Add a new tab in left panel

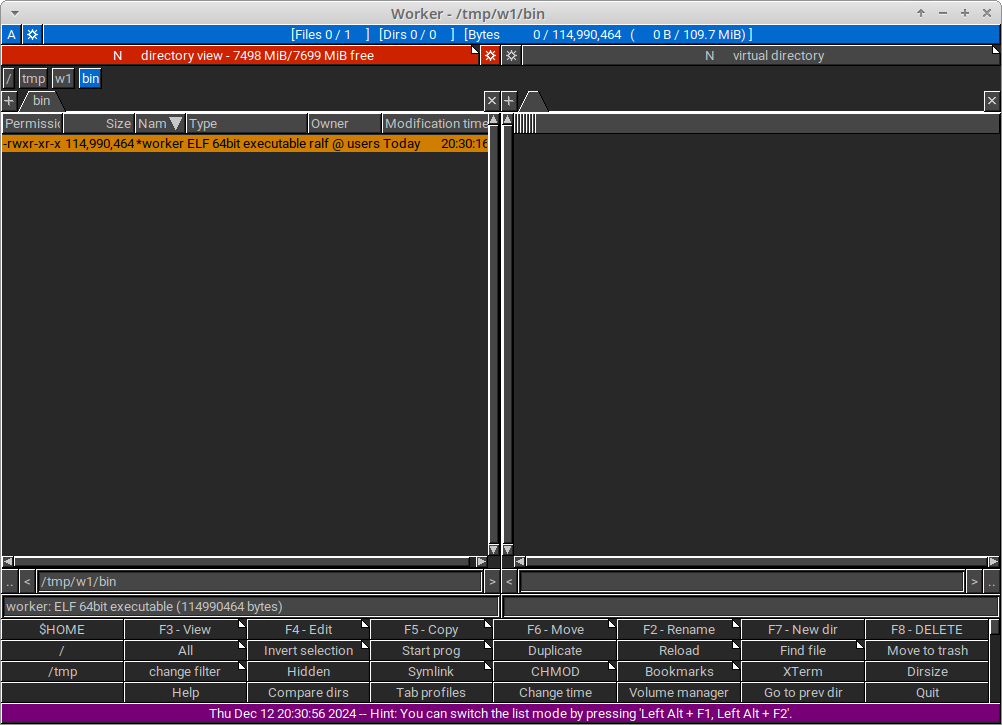point(9,101)
